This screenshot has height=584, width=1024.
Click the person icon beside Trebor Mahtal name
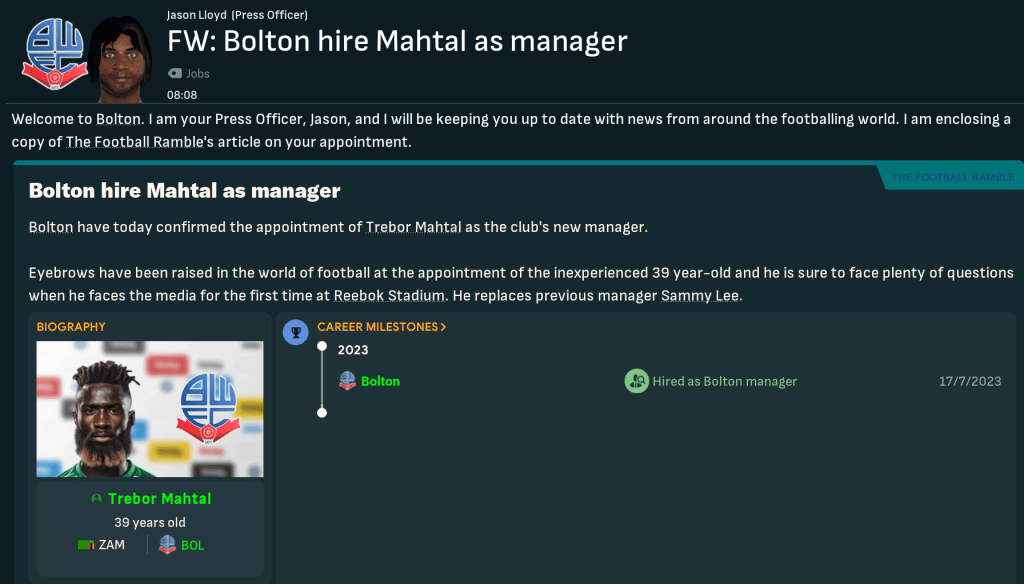96,498
